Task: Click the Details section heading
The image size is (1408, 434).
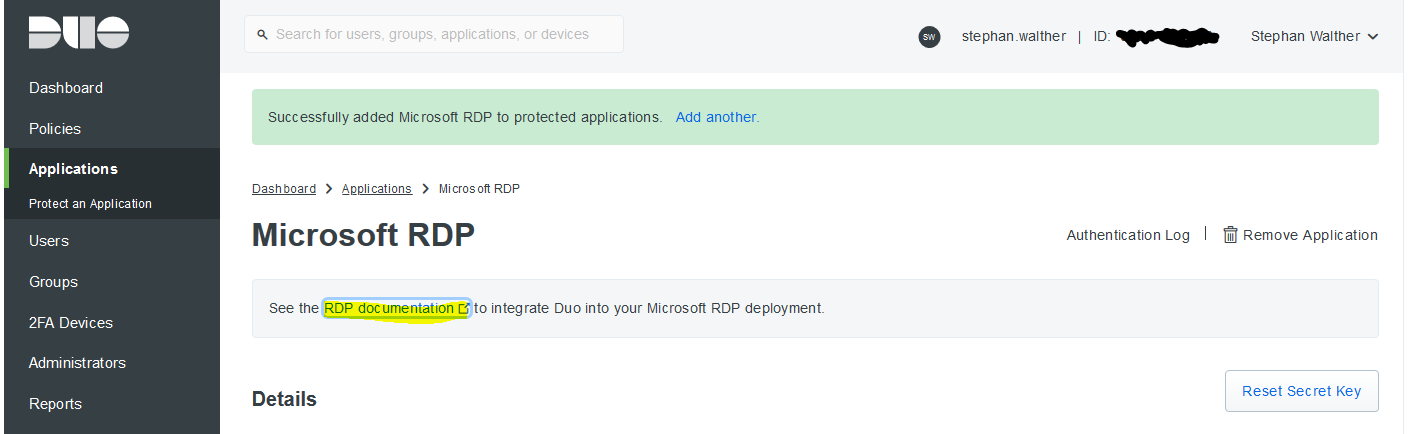Action: coord(284,399)
